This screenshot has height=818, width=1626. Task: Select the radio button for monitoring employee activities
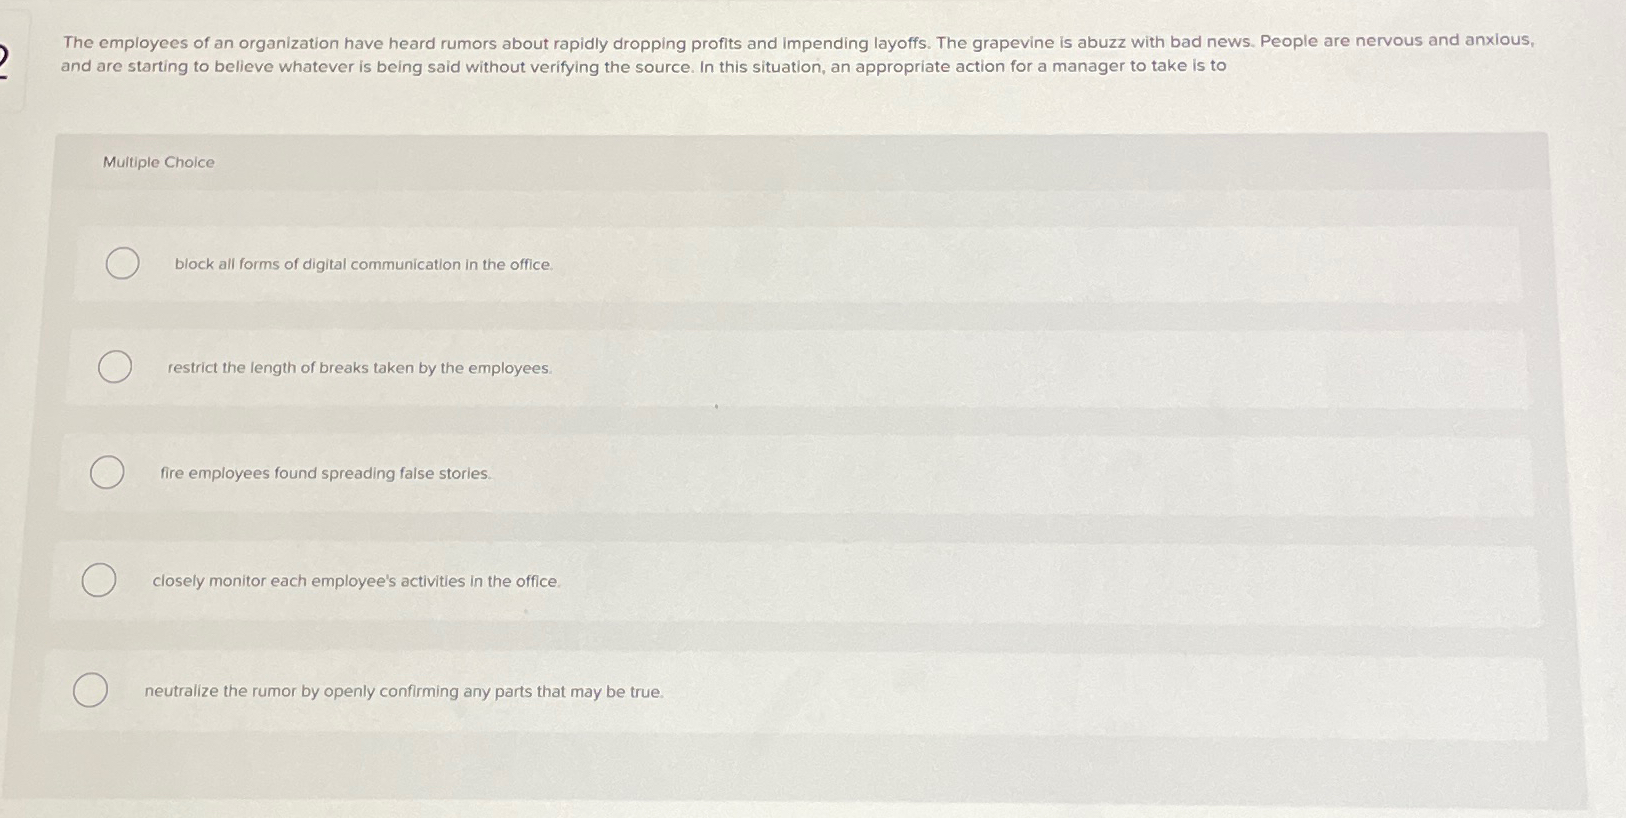click(99, 579)
